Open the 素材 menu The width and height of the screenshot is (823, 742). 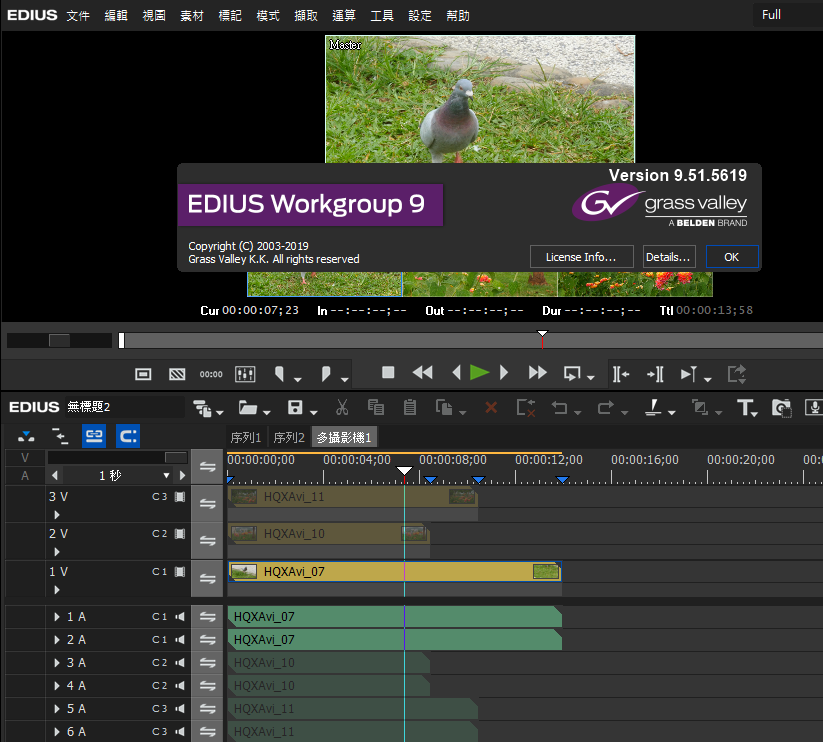click(x=192, y=16)
